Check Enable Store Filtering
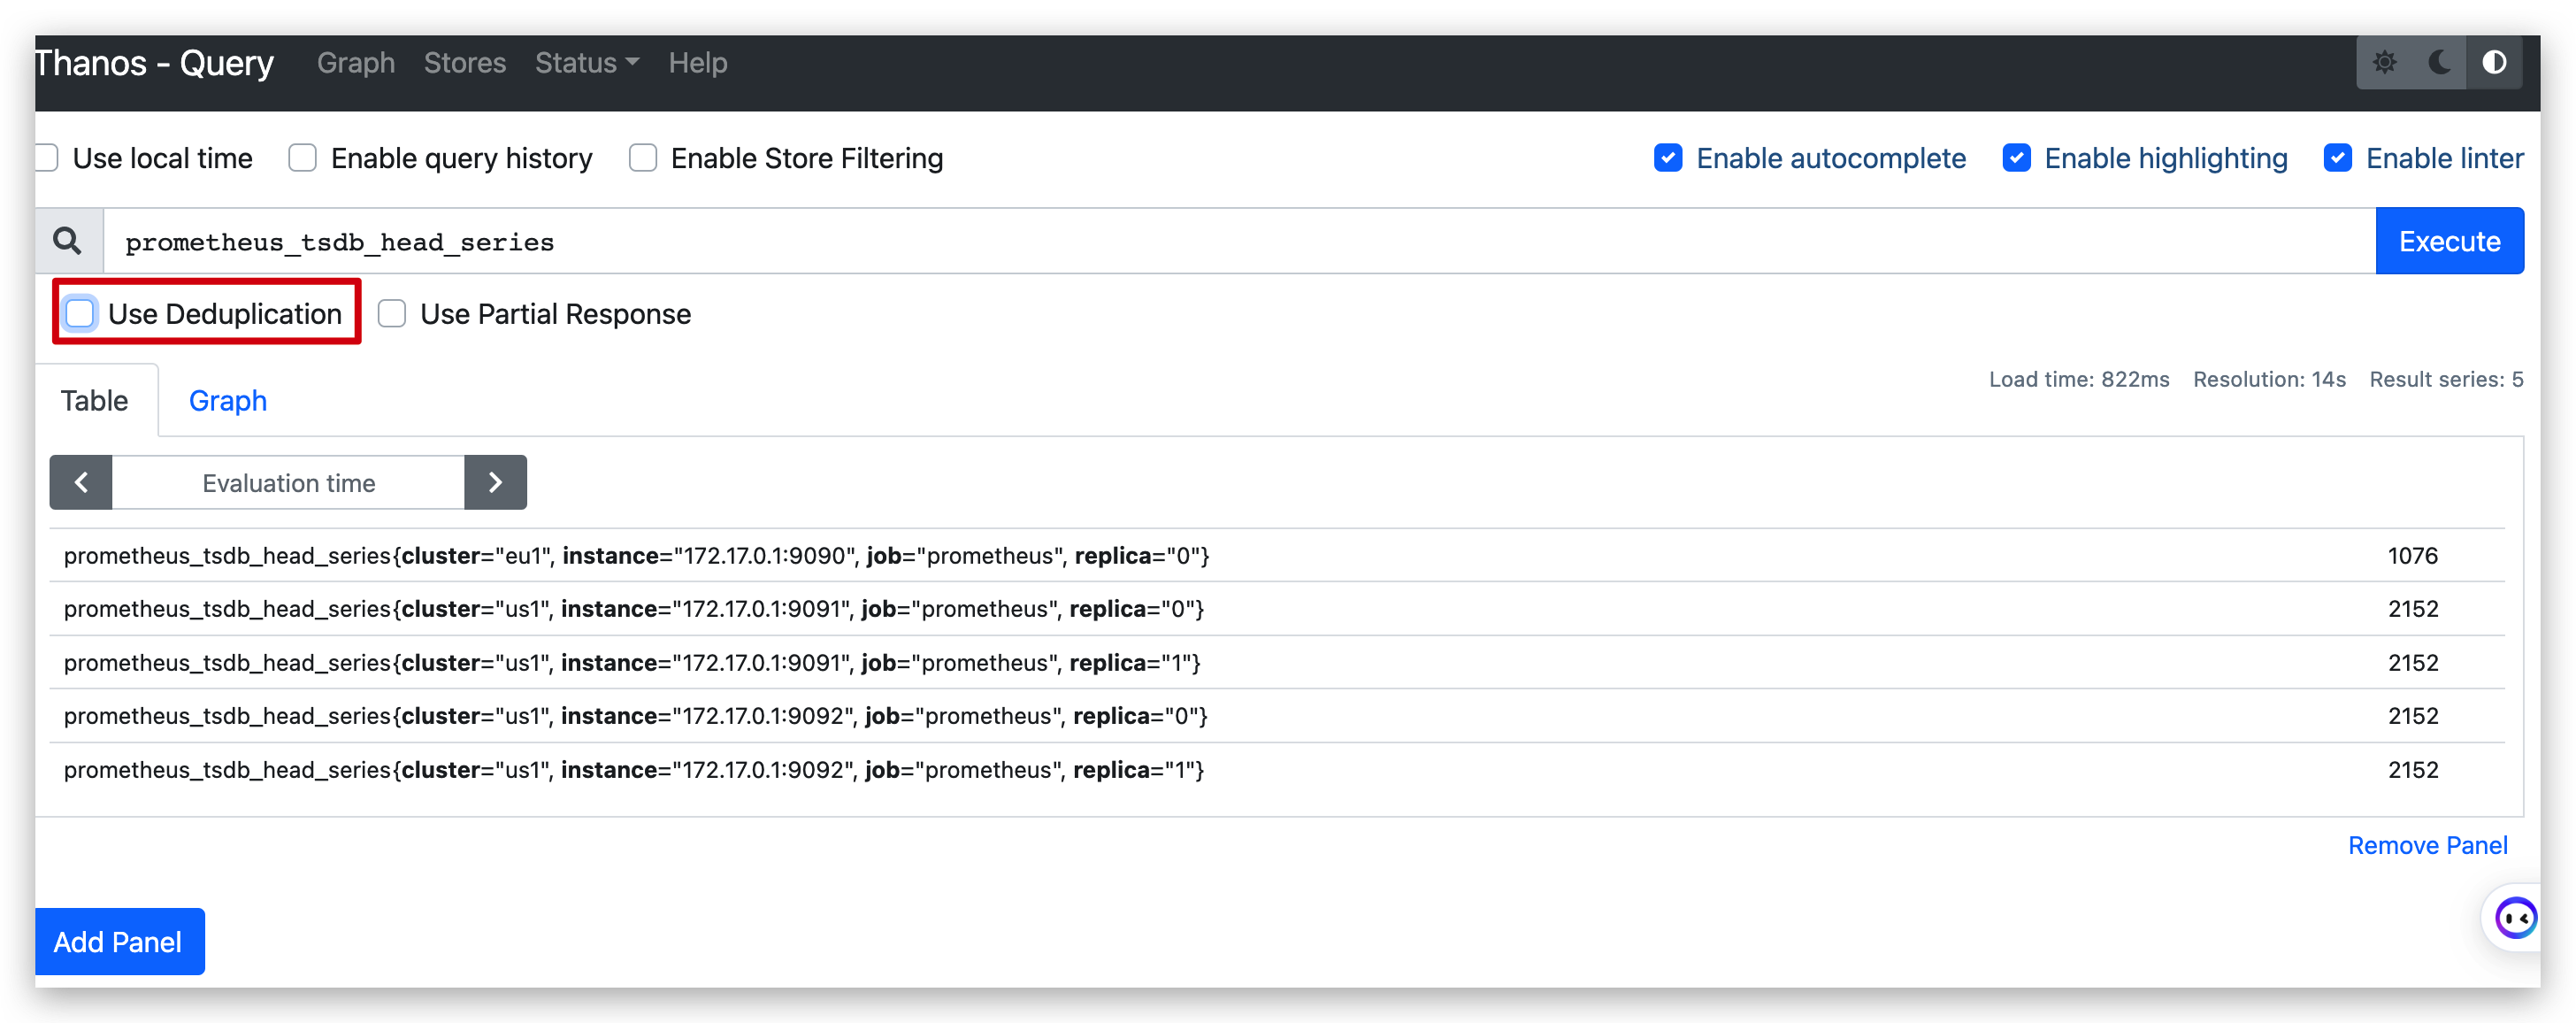This screenshot has height=1023, width=2576. click(x=643, y=158)
